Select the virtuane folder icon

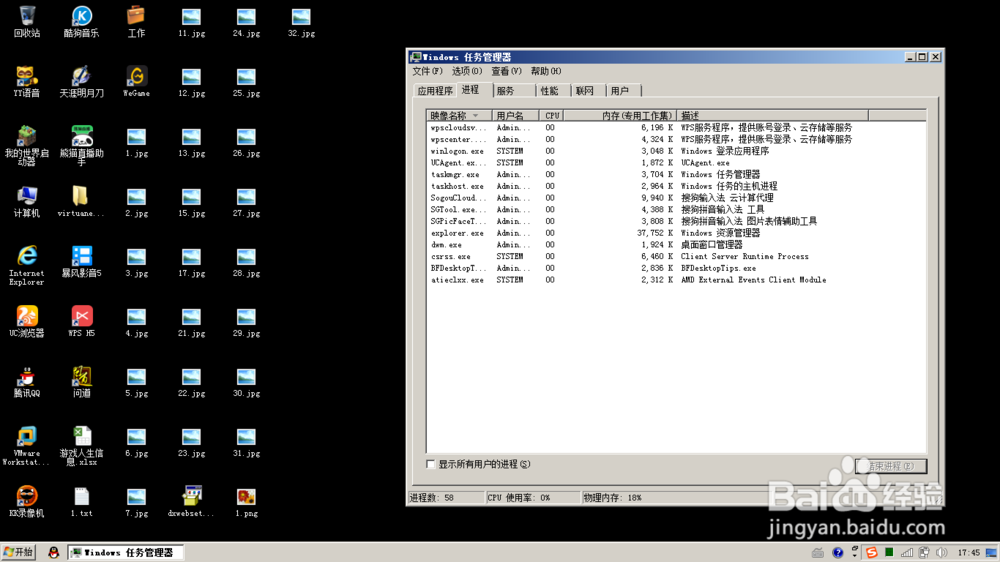pos(80,202)
